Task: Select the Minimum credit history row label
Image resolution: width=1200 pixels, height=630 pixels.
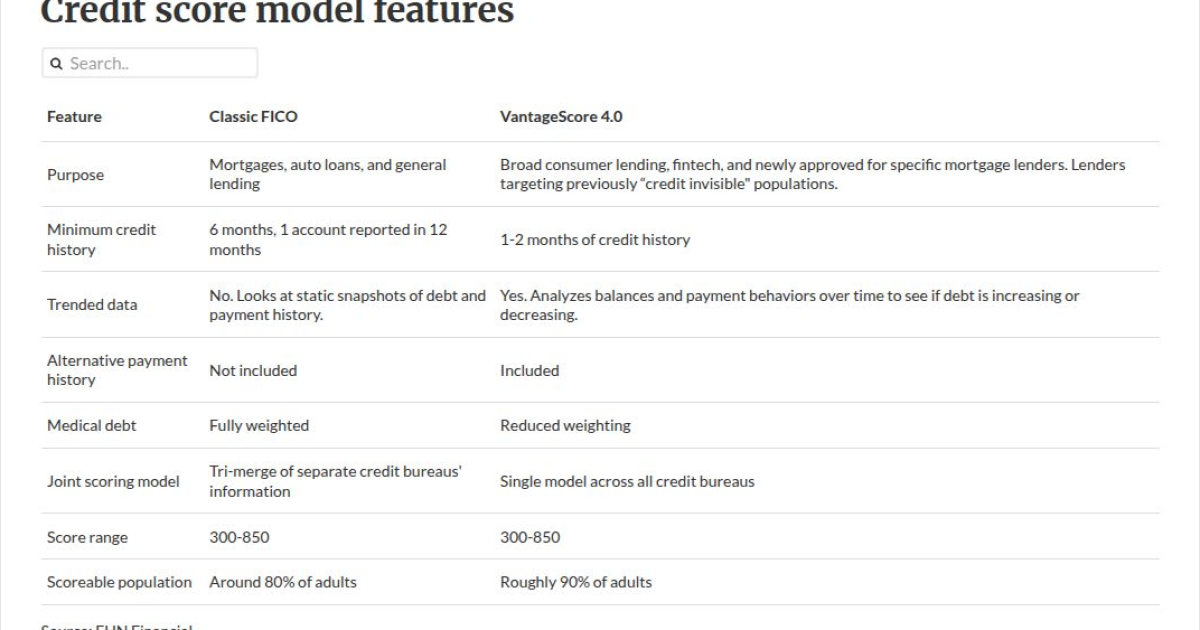Action: (102, 240)
